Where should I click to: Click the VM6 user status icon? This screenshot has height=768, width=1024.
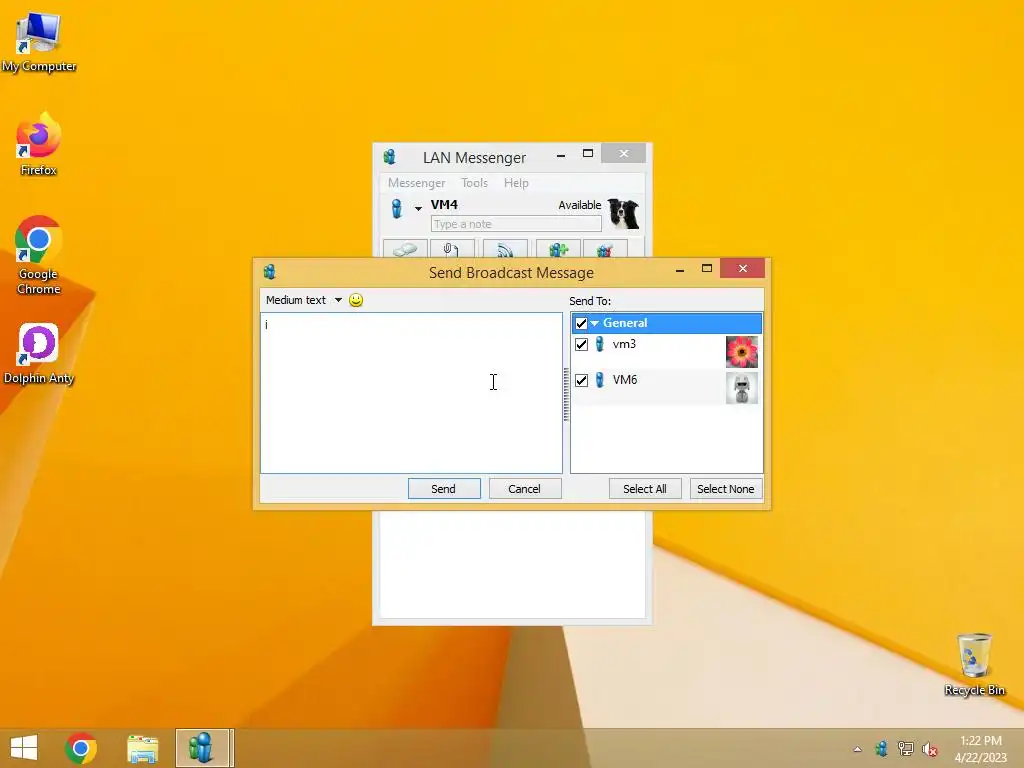600,380
